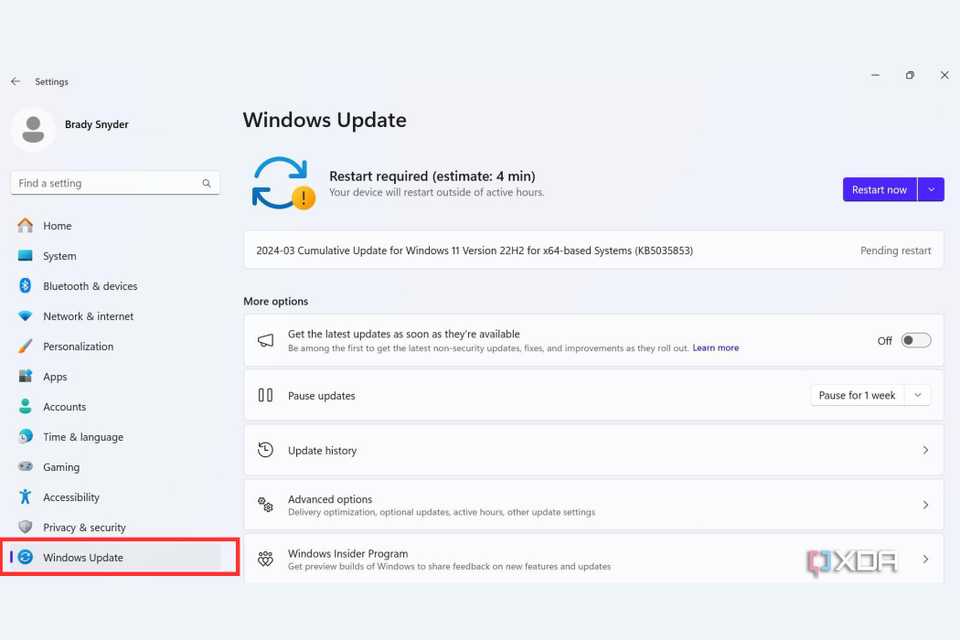Screen dimensions: 960x640
Task: Click the Advanced options gears icon
Action: [266, 505]
